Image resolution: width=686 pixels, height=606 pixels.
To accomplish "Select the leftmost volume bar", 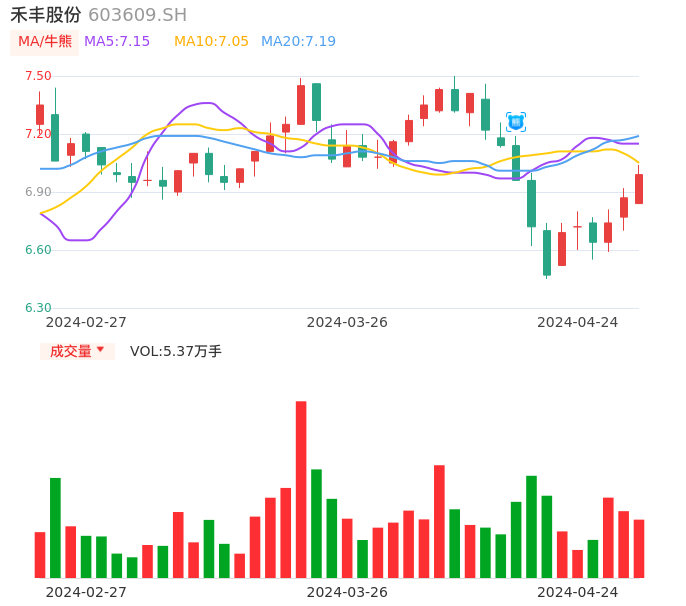I will pos(40,555).
